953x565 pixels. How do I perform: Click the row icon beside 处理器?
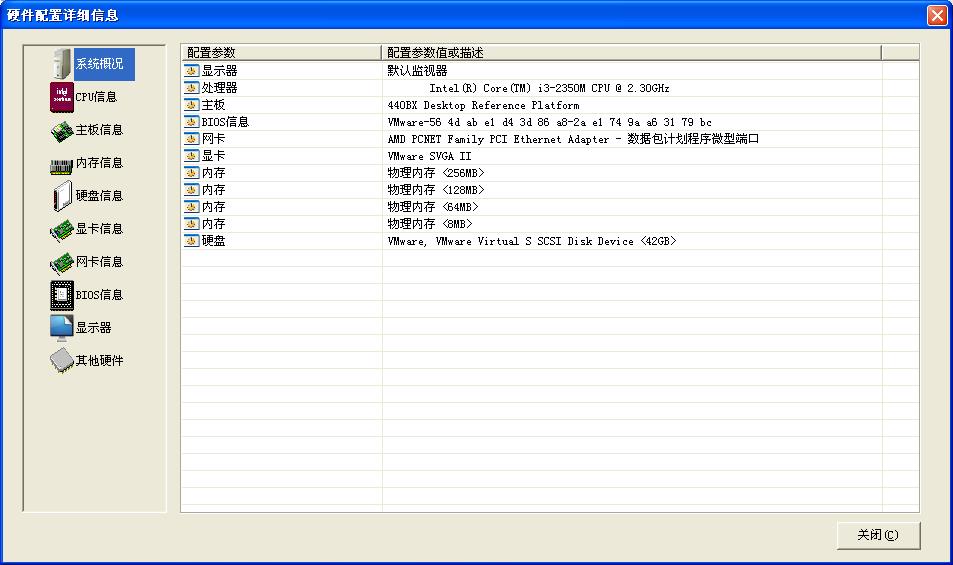tap(191, 88)
